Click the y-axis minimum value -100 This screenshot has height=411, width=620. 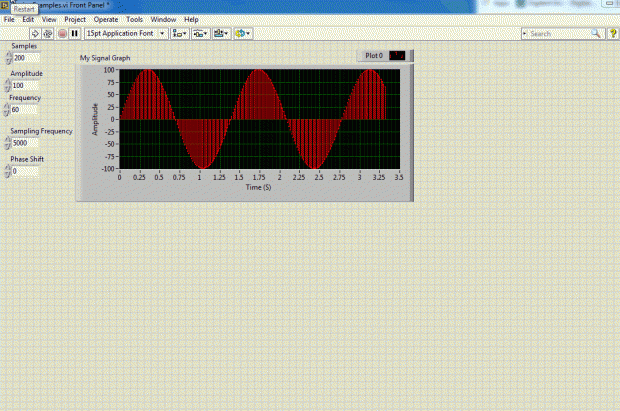(108, 169)
